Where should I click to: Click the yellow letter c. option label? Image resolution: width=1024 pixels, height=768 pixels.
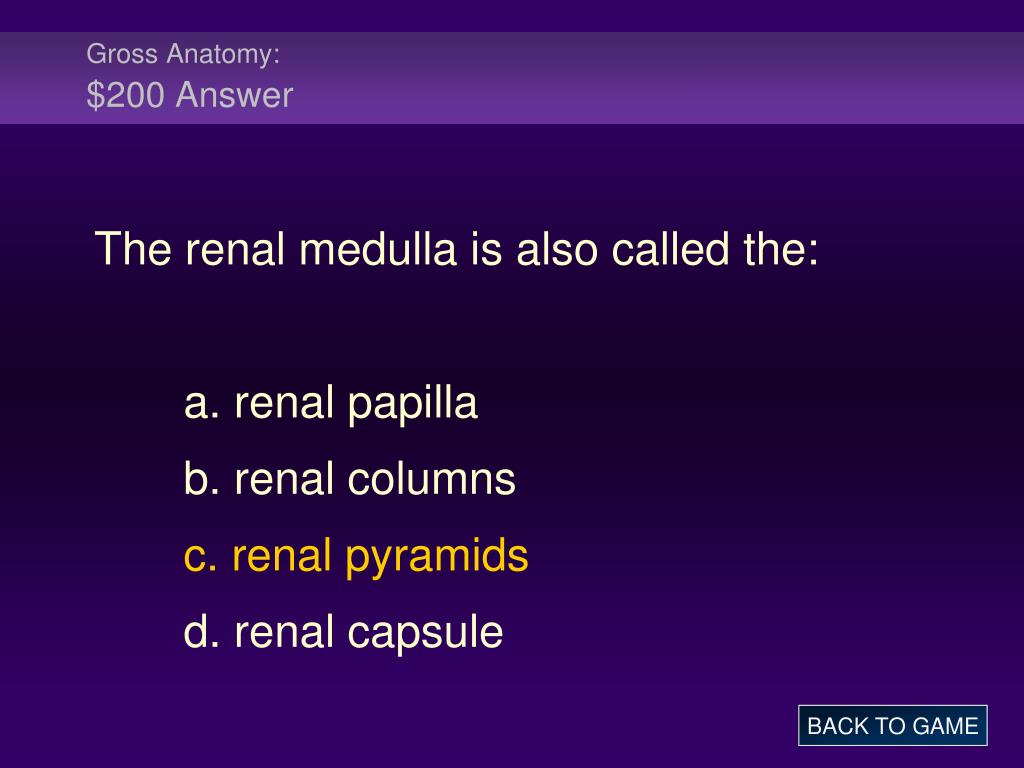pos(200,557)
